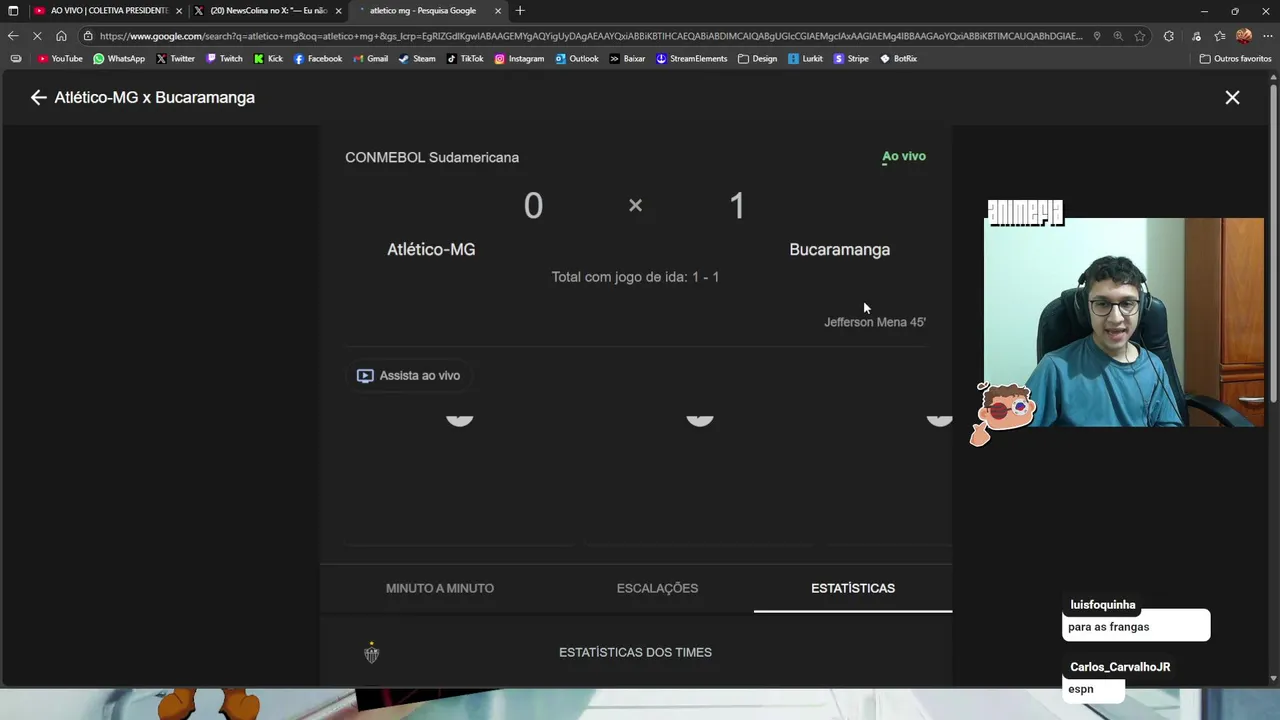Open the Steam bookmark

pos(417,59)
